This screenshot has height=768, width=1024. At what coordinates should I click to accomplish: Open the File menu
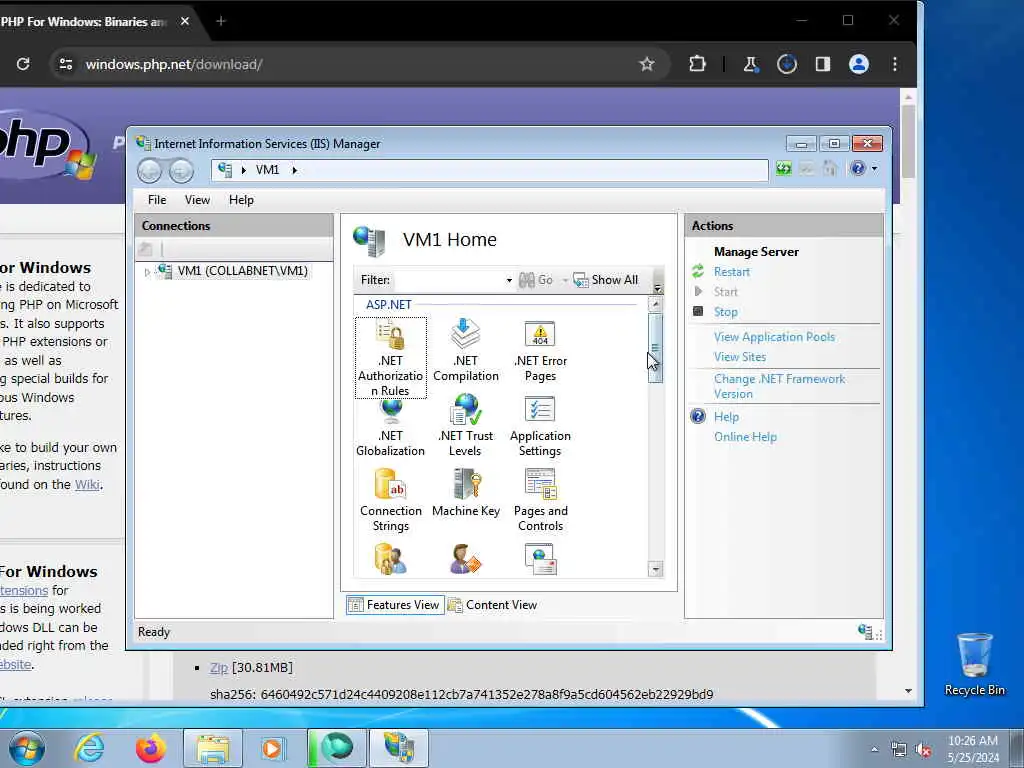157,200
